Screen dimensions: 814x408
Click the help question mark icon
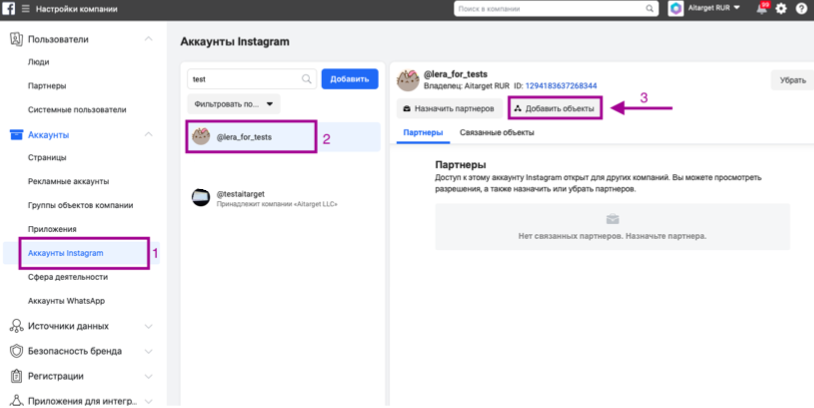(801, 9)
